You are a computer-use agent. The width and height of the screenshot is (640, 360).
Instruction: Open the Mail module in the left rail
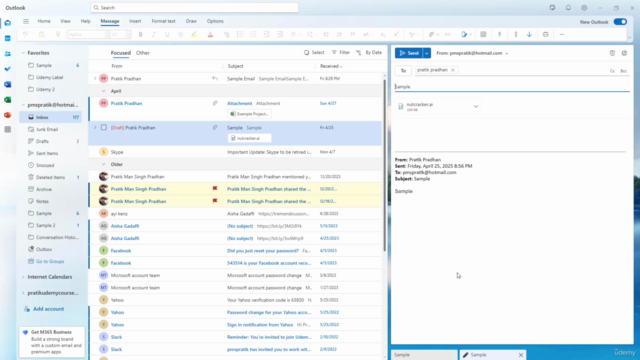click(x=8, y=23)
